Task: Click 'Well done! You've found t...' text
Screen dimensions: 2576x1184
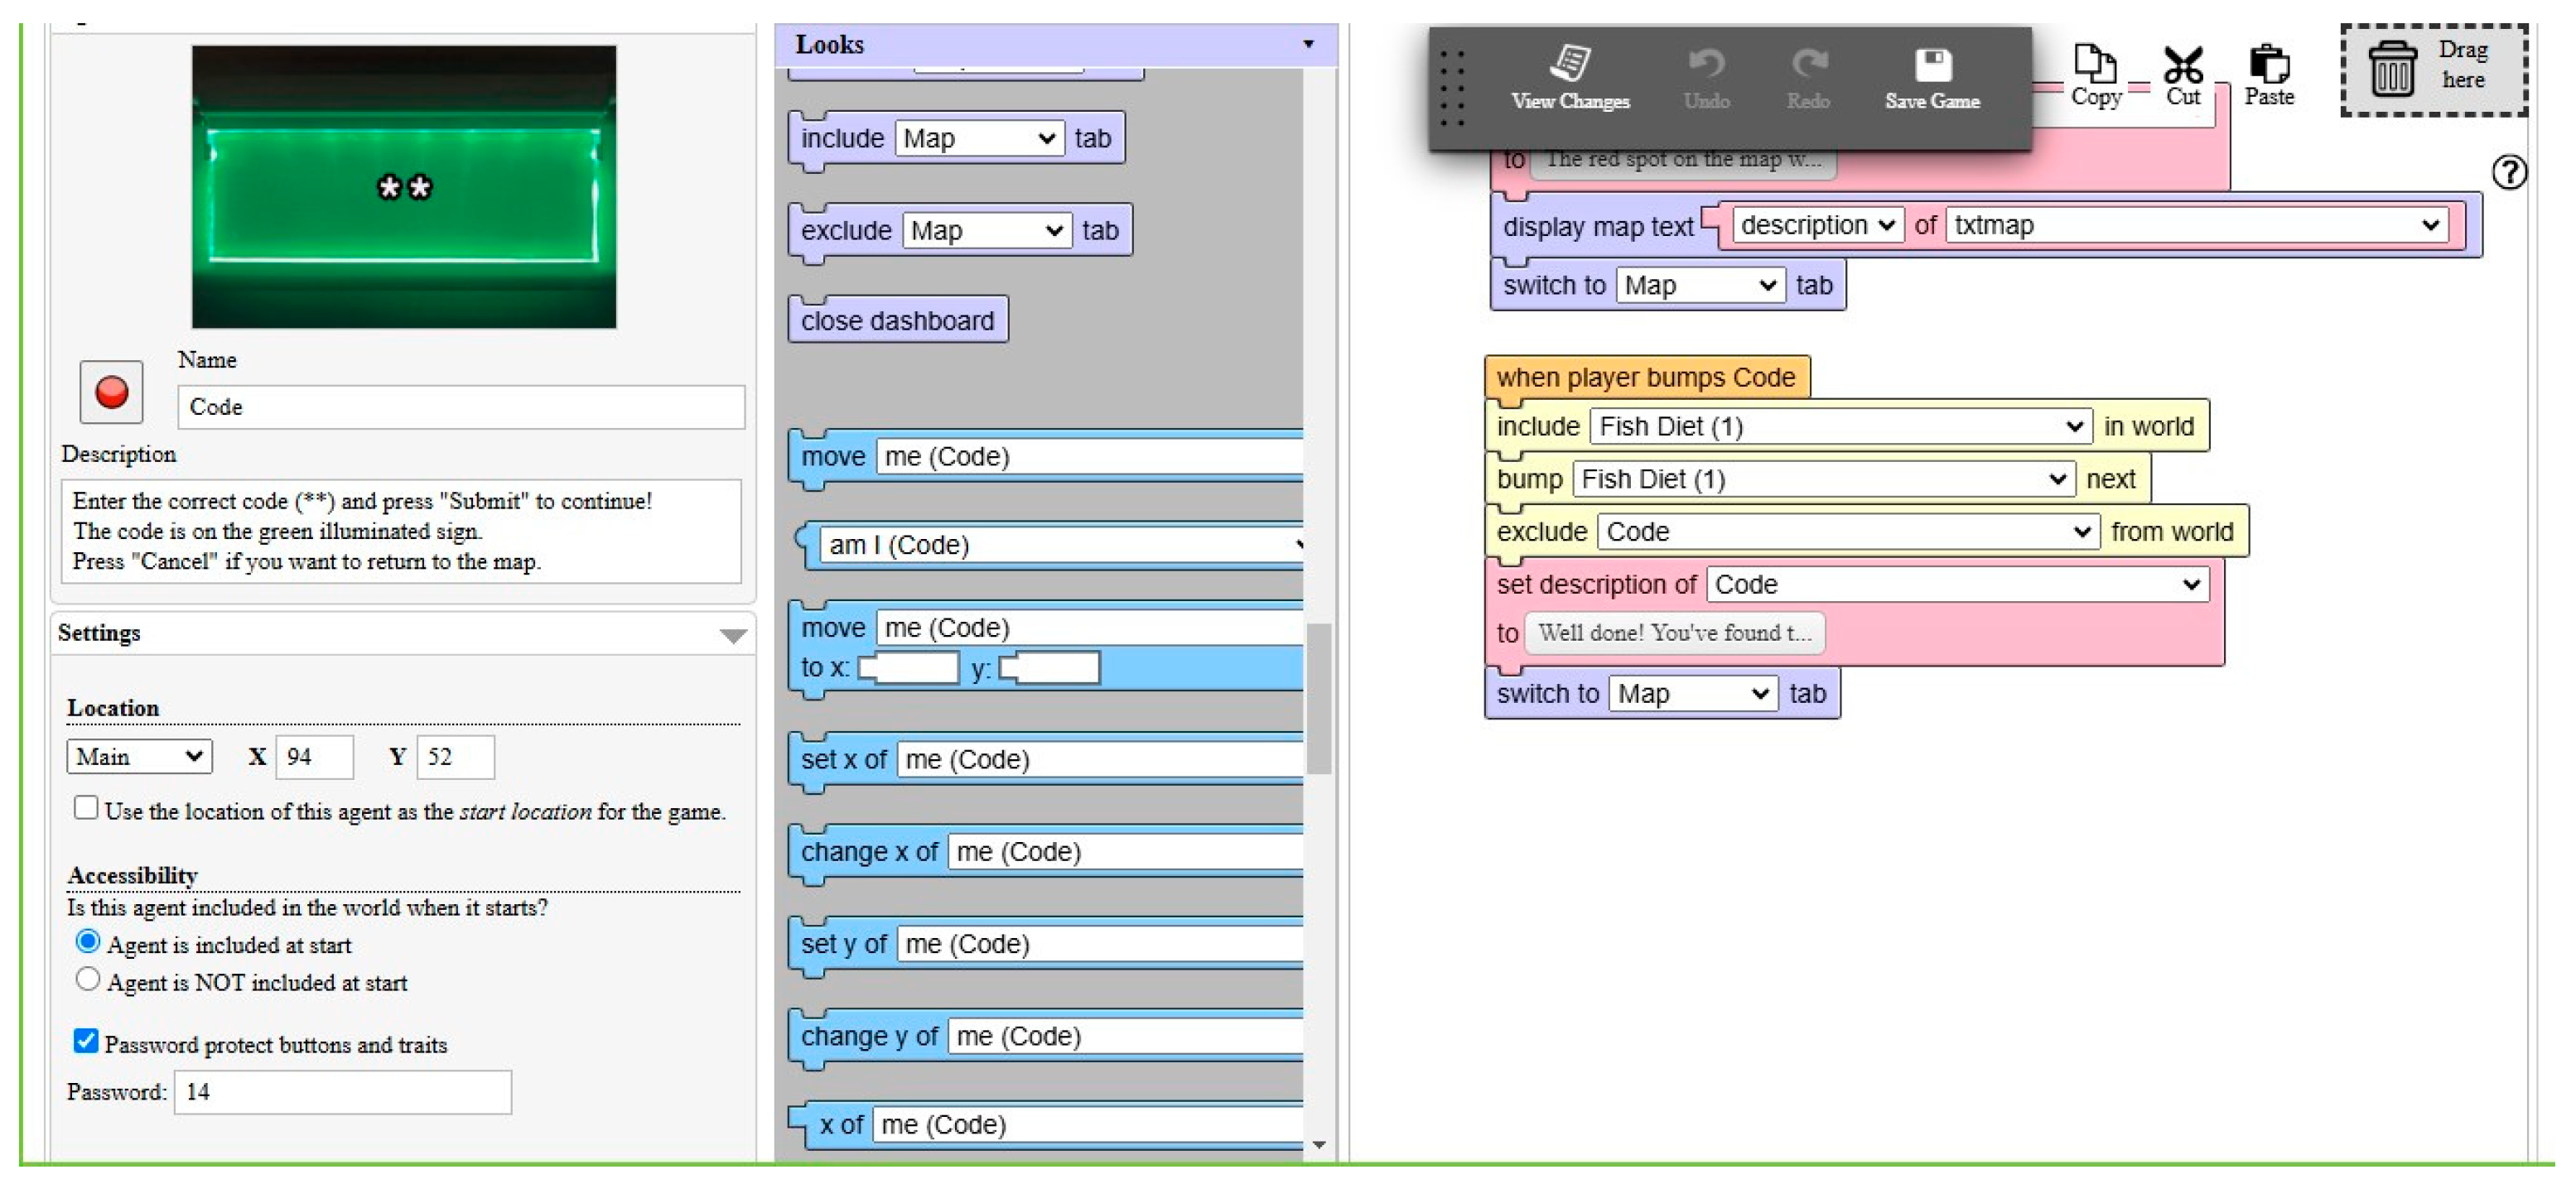Action: [x=1674, y=633]
